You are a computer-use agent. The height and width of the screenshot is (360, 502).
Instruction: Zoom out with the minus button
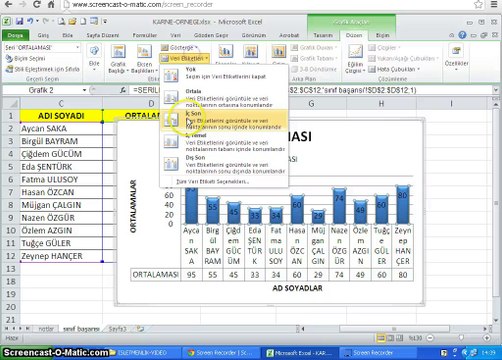430,338
